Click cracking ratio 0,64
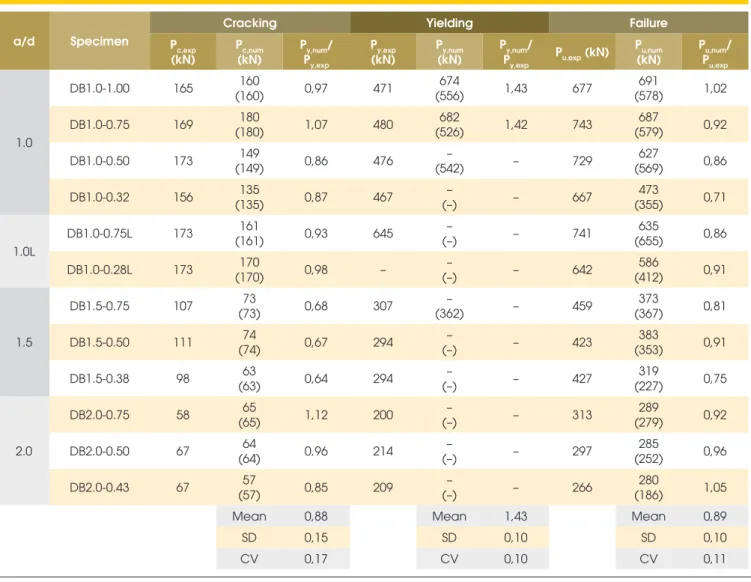751x582 pixels. (x=316, y=378)
